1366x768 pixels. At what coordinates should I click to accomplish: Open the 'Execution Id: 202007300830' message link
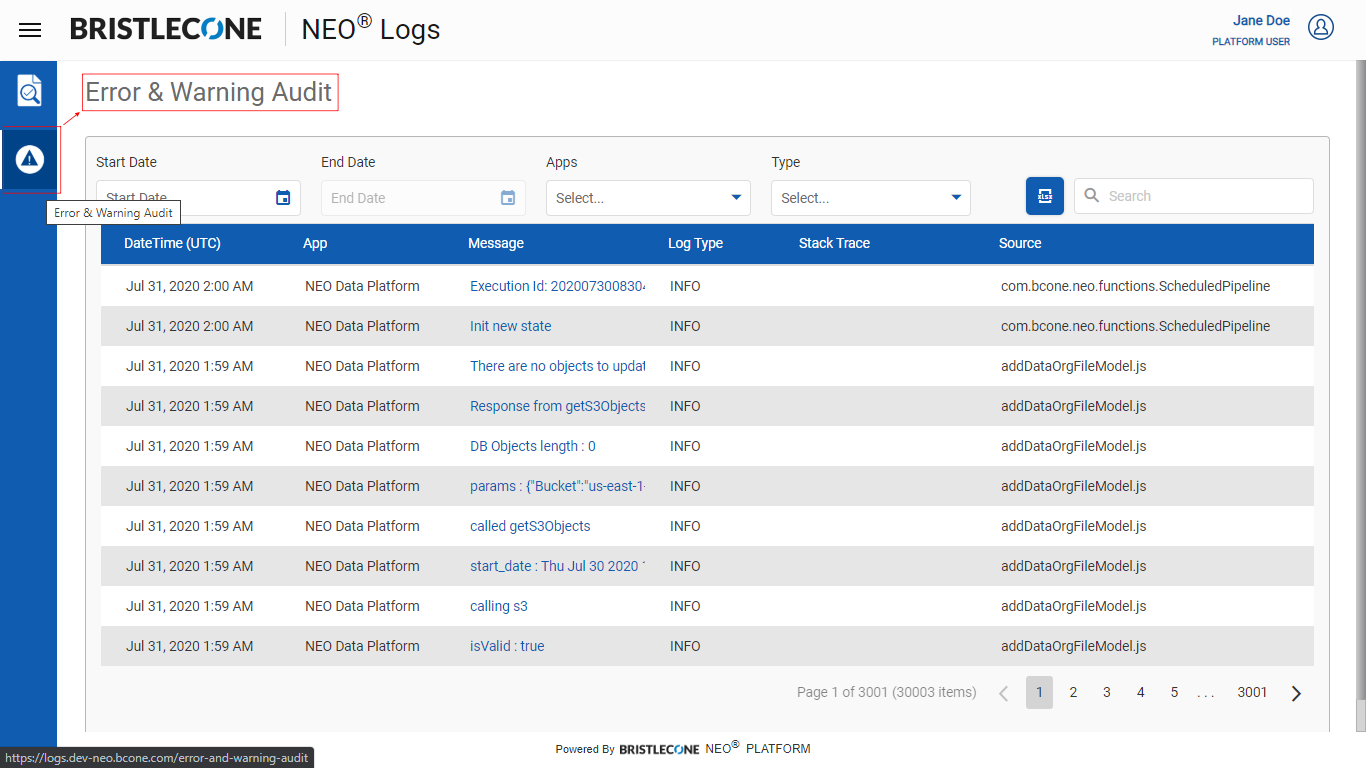(x=557, y=286)
